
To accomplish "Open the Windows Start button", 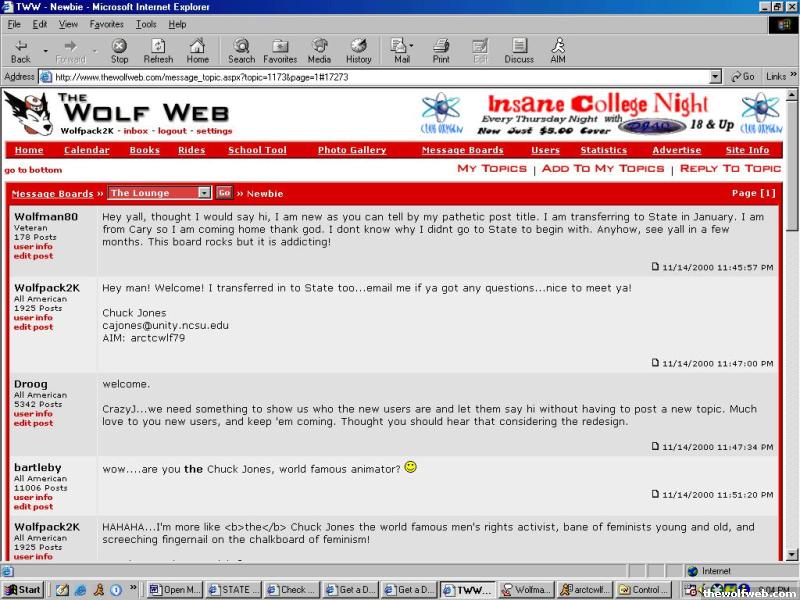I will click(x=23, y=590).
